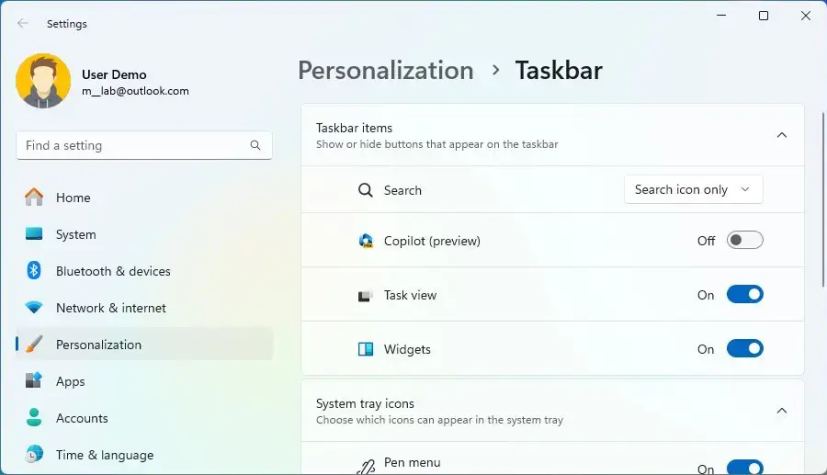This screenshot has width=827, height=475.
Task: Click the Find a setting search box
Action: click(144, 146)
